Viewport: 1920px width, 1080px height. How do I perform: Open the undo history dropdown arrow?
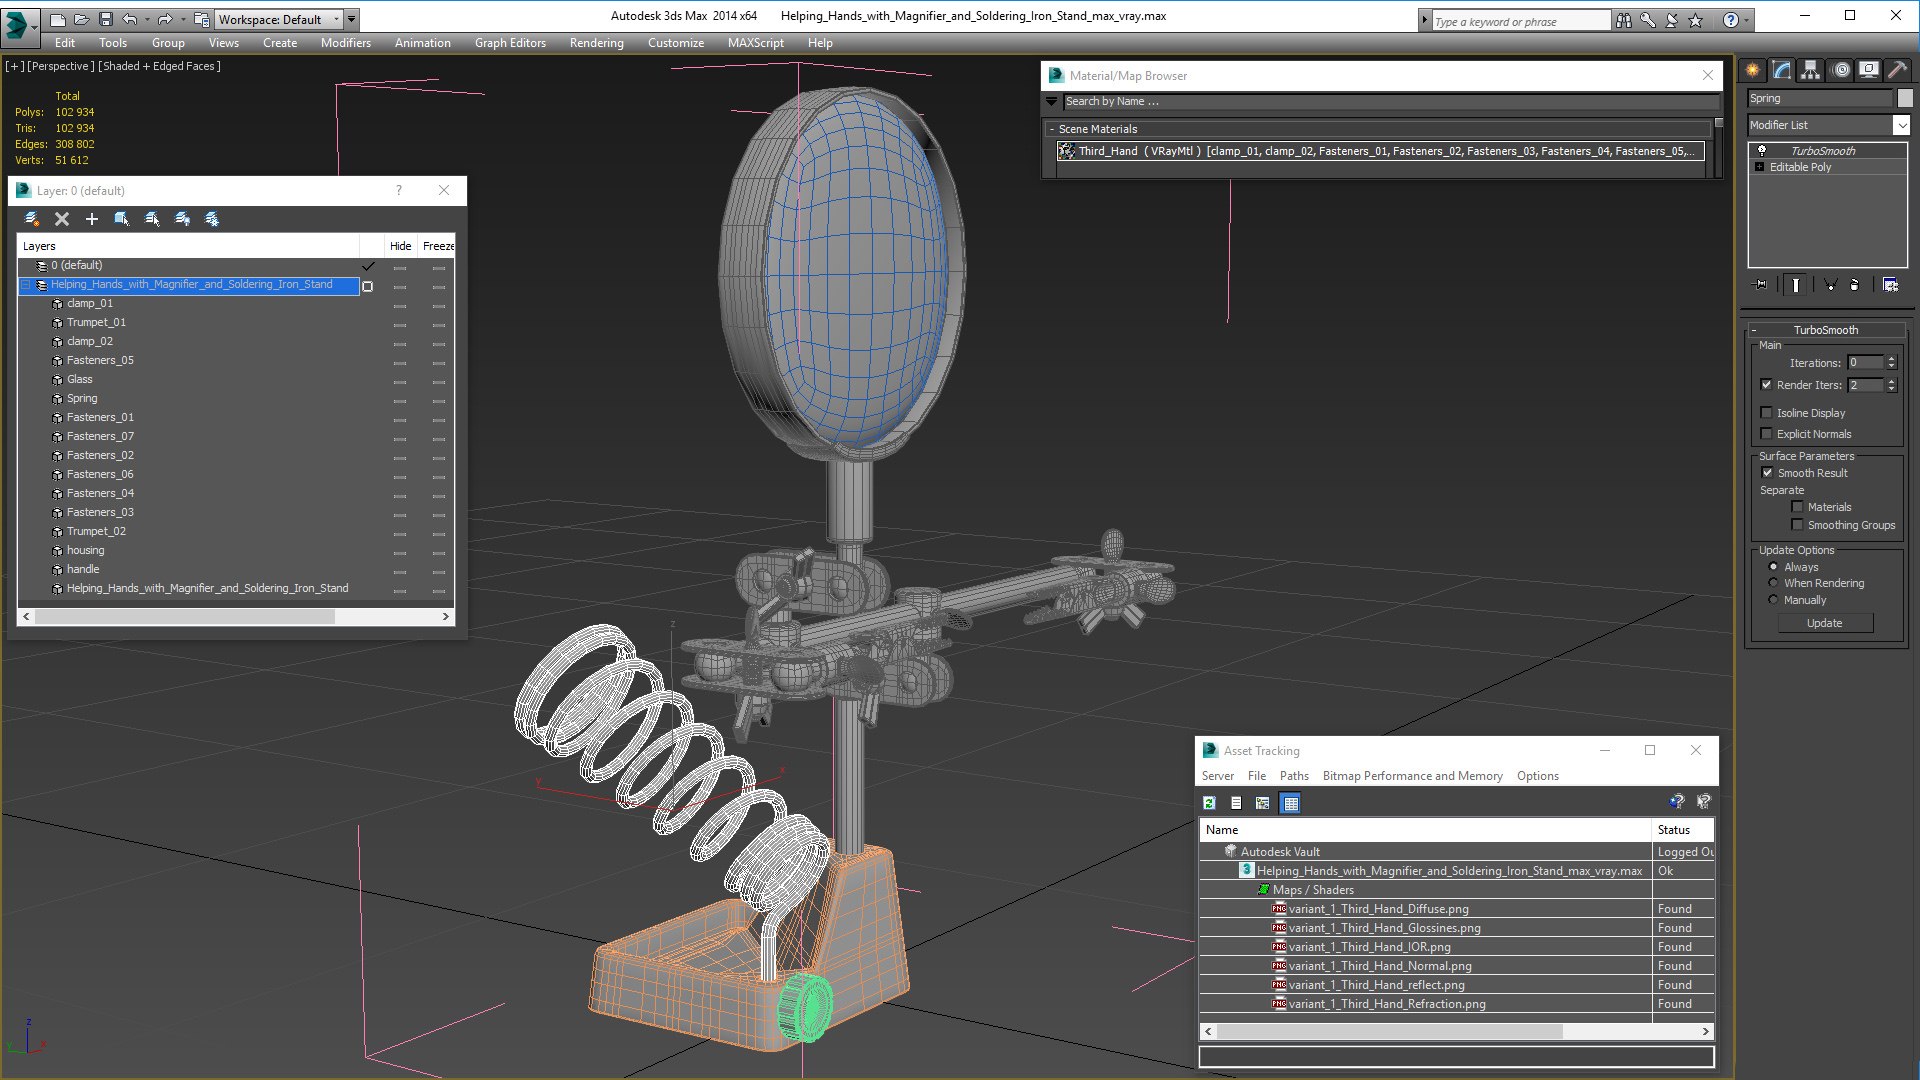point(147,19)
